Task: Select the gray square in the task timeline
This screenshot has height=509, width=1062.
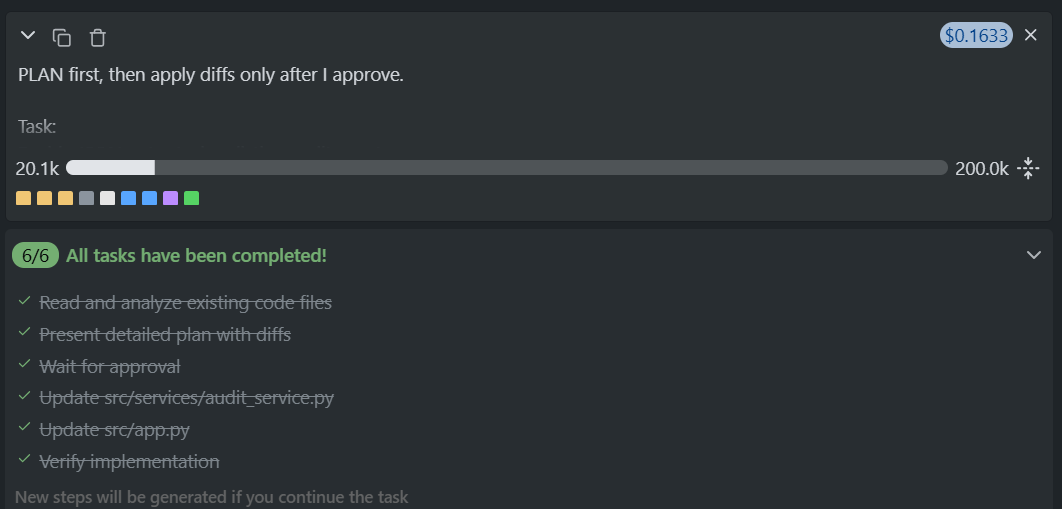Action: click(86, 198)
